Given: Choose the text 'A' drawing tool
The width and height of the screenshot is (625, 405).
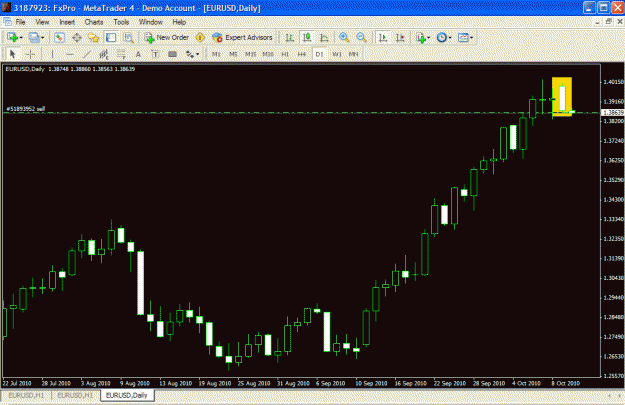Looking at the screenshot, I should coord(138,54).
